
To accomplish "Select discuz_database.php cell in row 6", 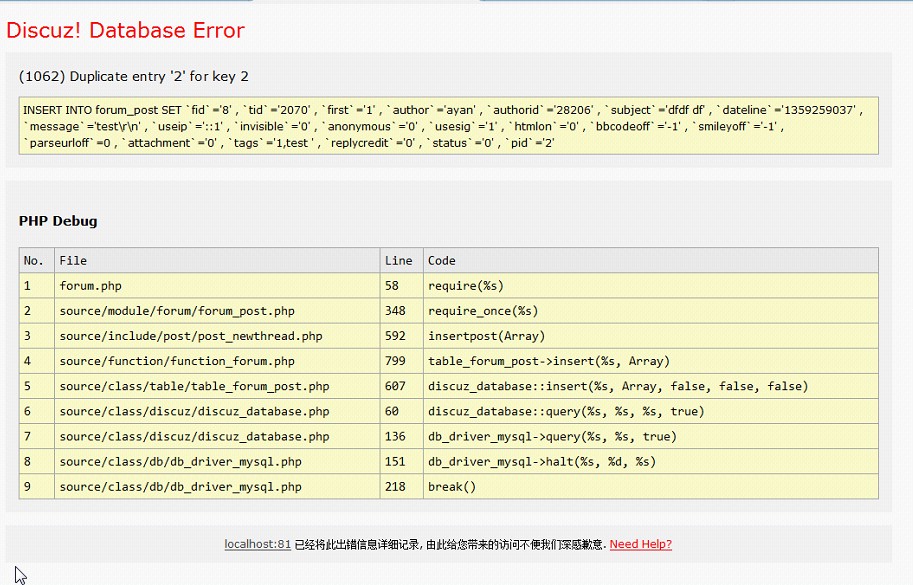I will (x=217, y=411).
